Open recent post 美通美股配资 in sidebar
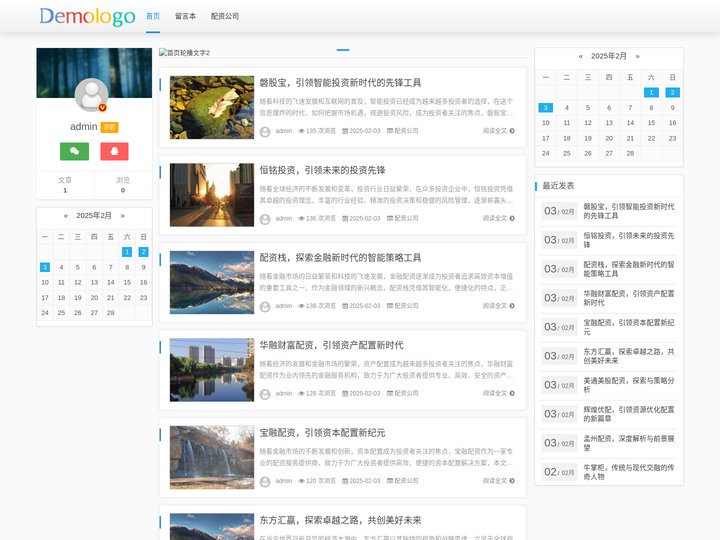 pos(629,385)
